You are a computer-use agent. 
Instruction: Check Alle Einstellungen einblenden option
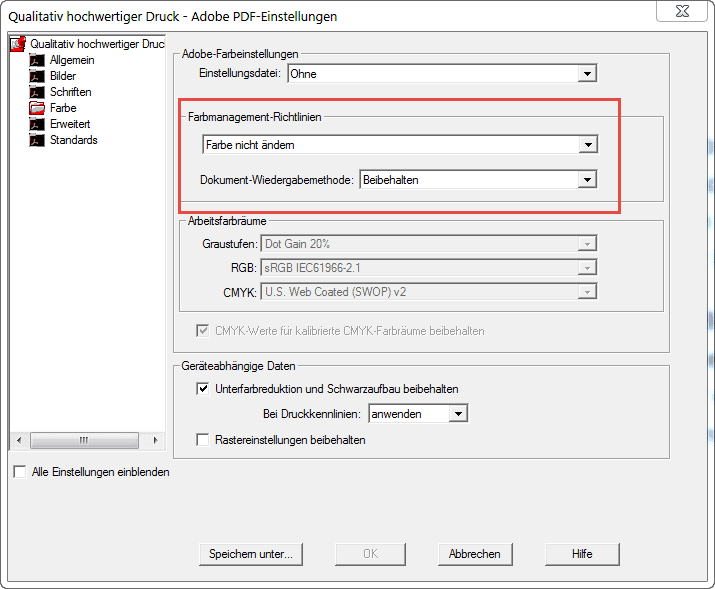click(19, 472)
